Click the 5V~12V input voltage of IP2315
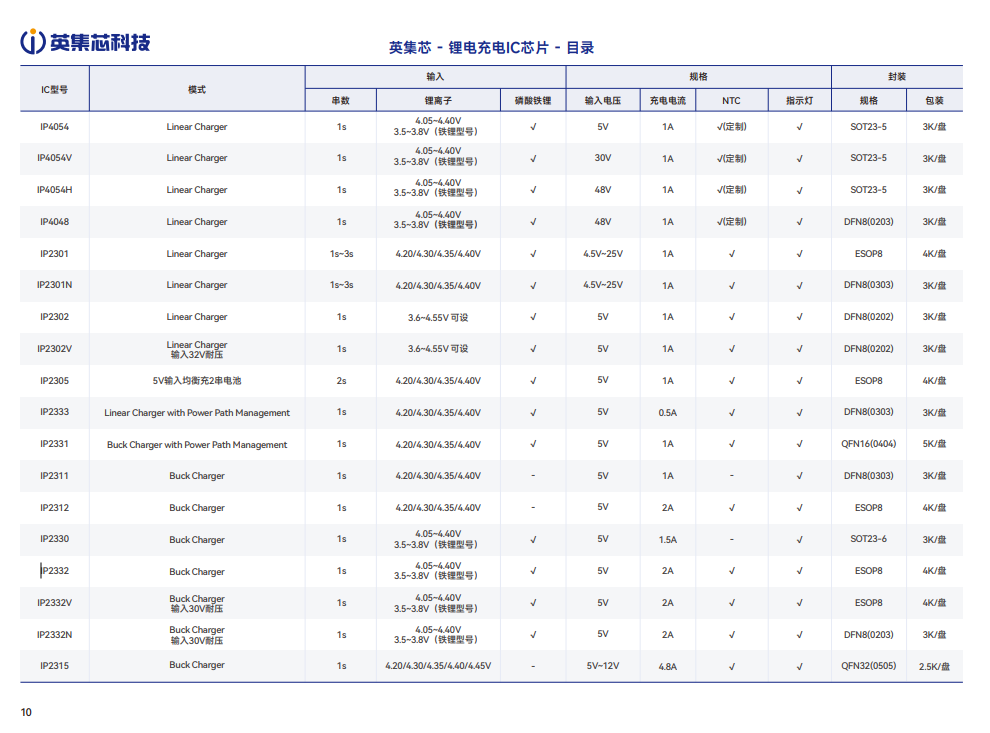This screenshot has width=990, height=733. [603, 666]
